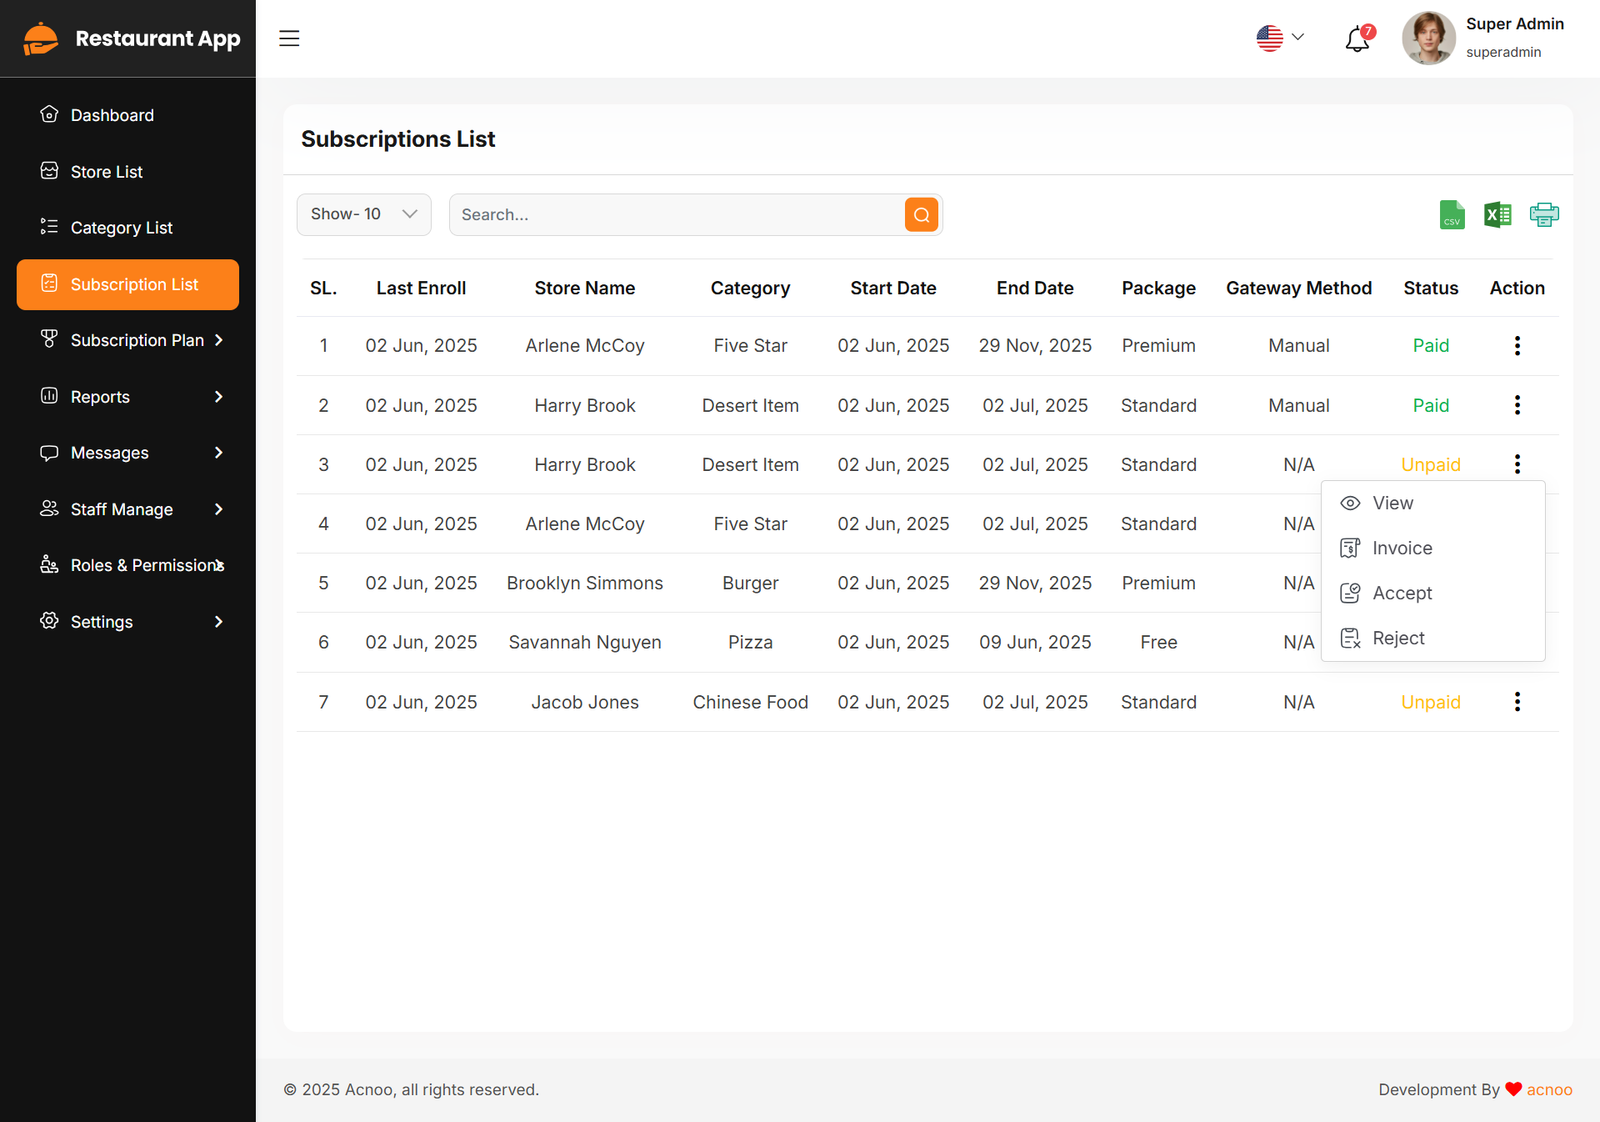1600x1122 pixels.
Task: Open the Dashboard page
Action: pos(112,116)
